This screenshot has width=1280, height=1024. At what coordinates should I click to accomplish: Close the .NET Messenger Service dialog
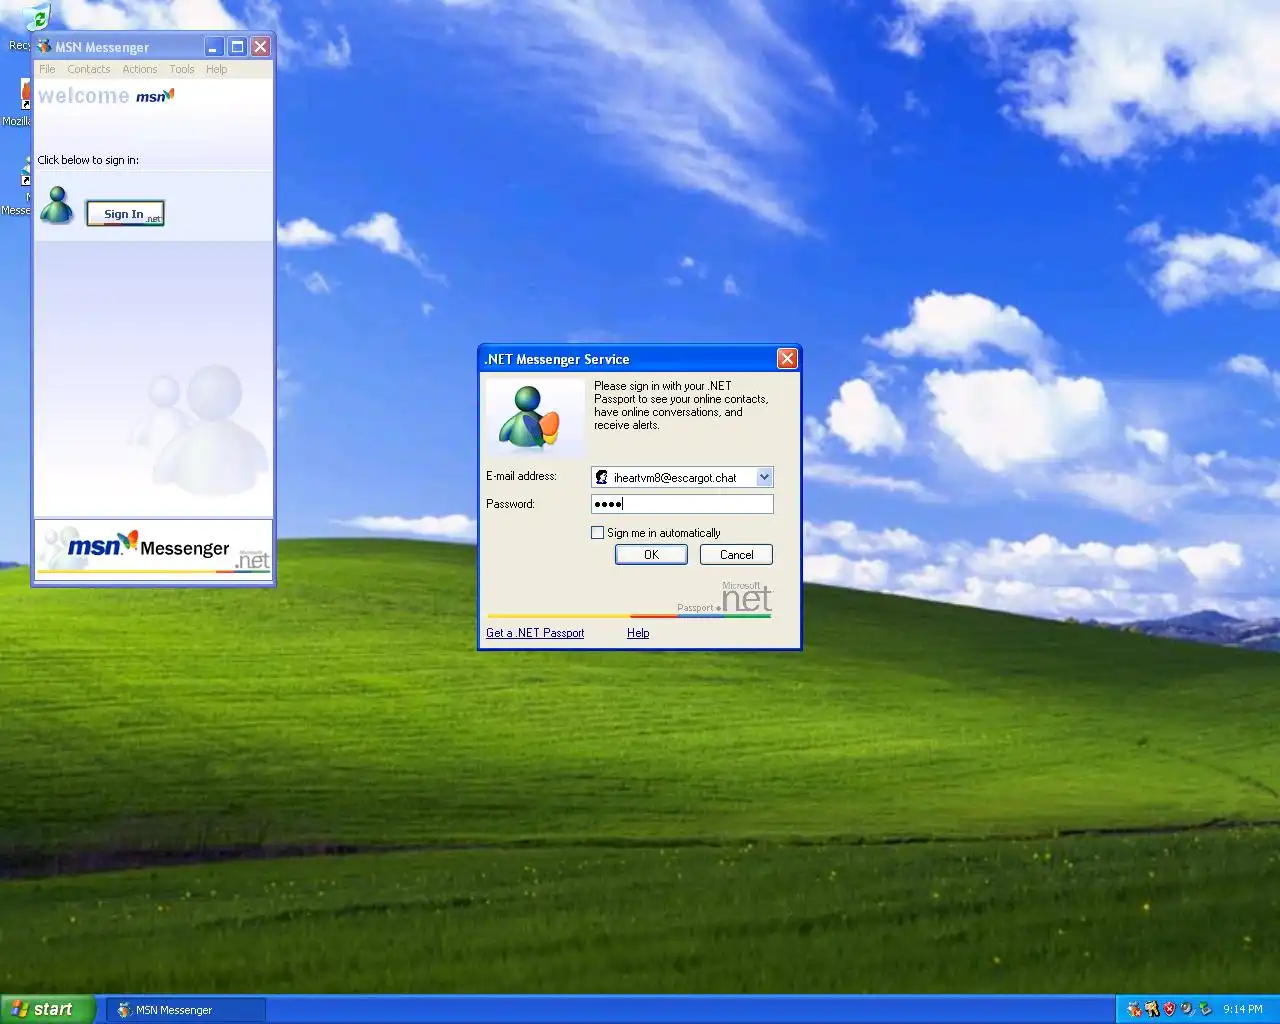pyautogui.click(x=787, y=358)
